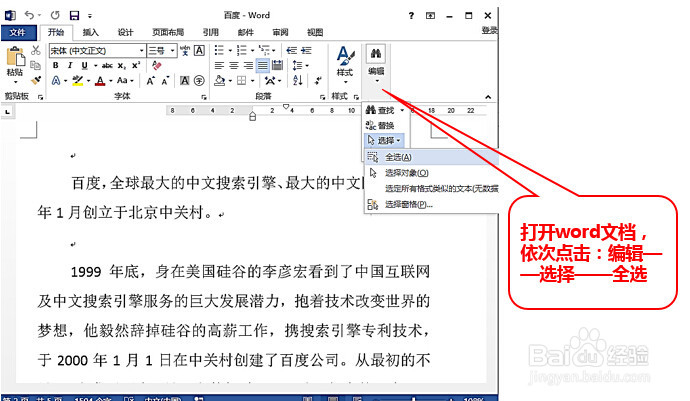Select the Format Painter brush icon
The width and height of the screenshot is (690, 401).
tap(36, 80)
